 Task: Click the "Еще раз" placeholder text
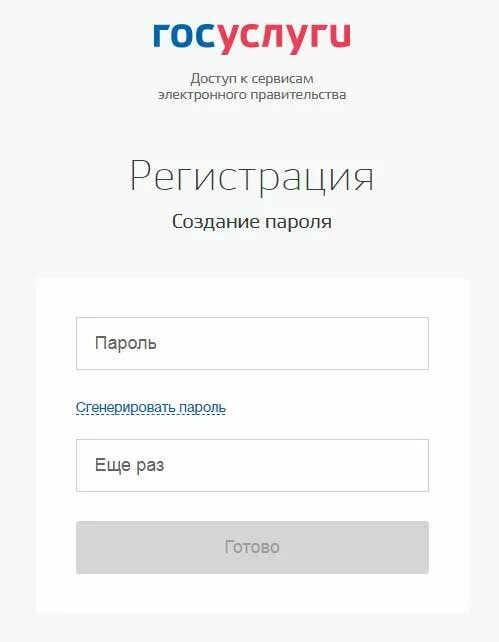(129, 465)
